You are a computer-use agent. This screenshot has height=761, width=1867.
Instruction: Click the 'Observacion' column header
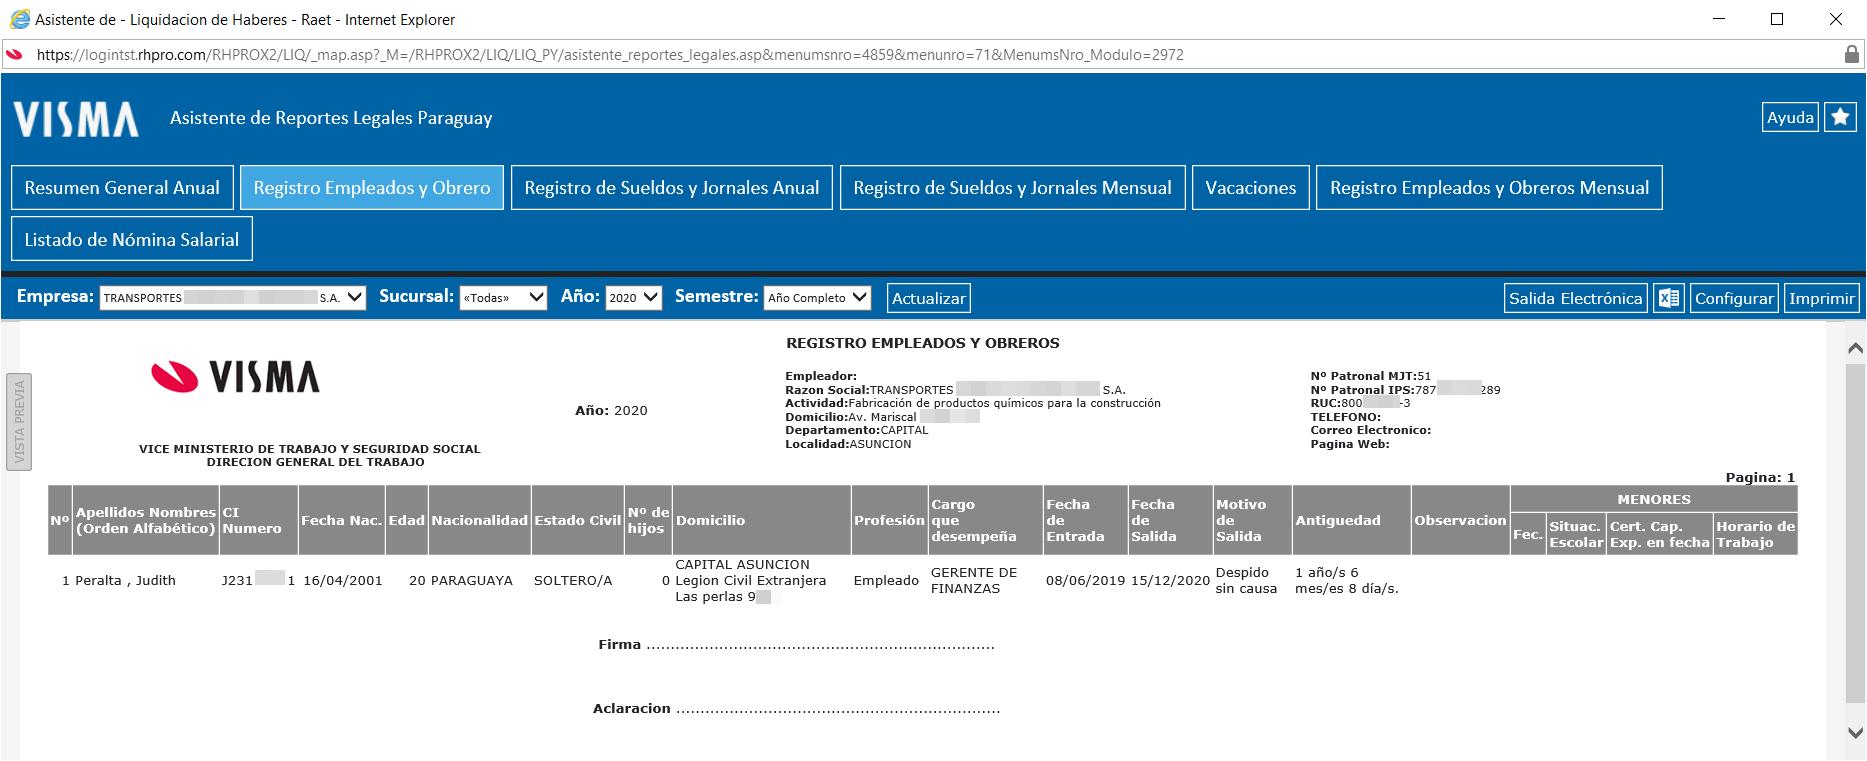pos(1460,520)
